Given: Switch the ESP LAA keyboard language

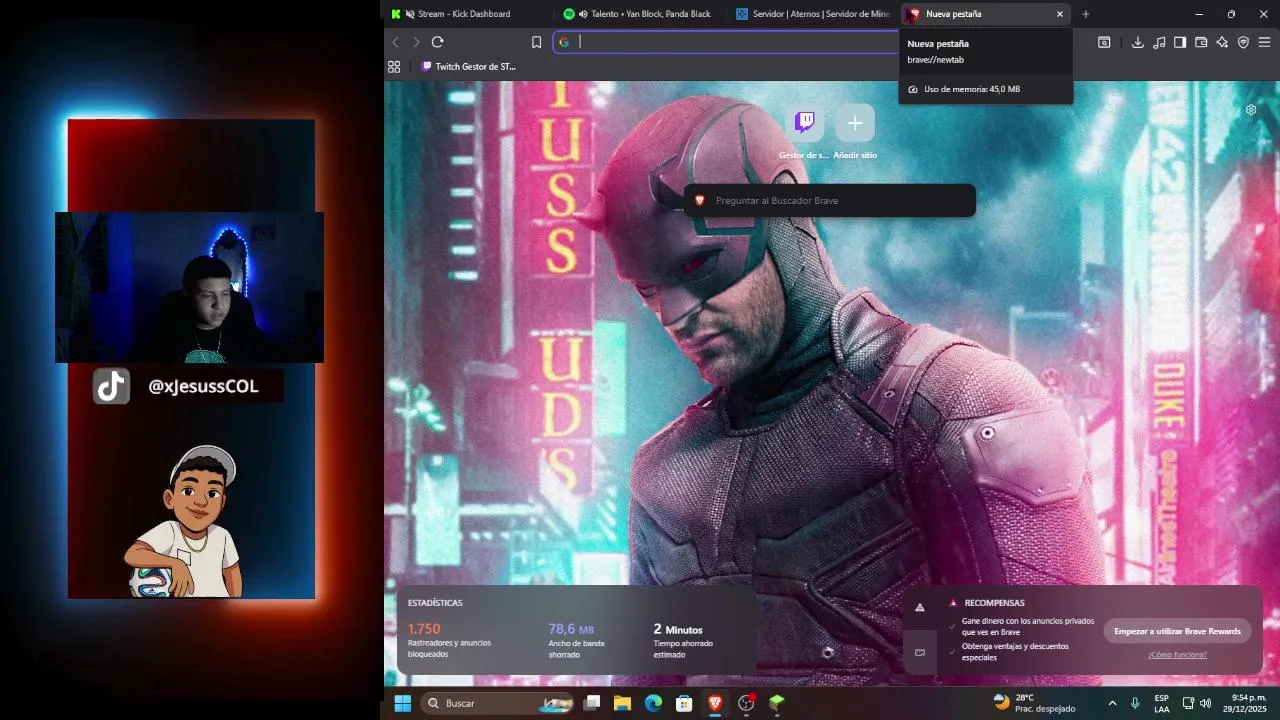Looking at the screenshot, I should click(x=1162, y=703).
